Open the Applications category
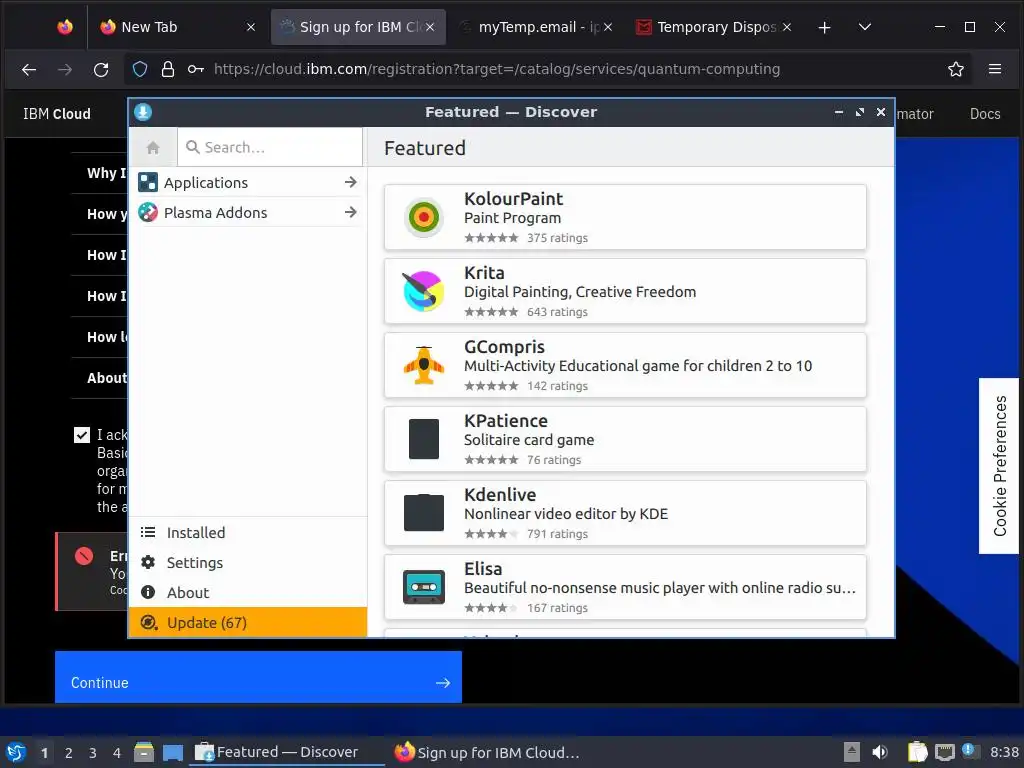Screen dimensions: 1024x768 (248, 183)
